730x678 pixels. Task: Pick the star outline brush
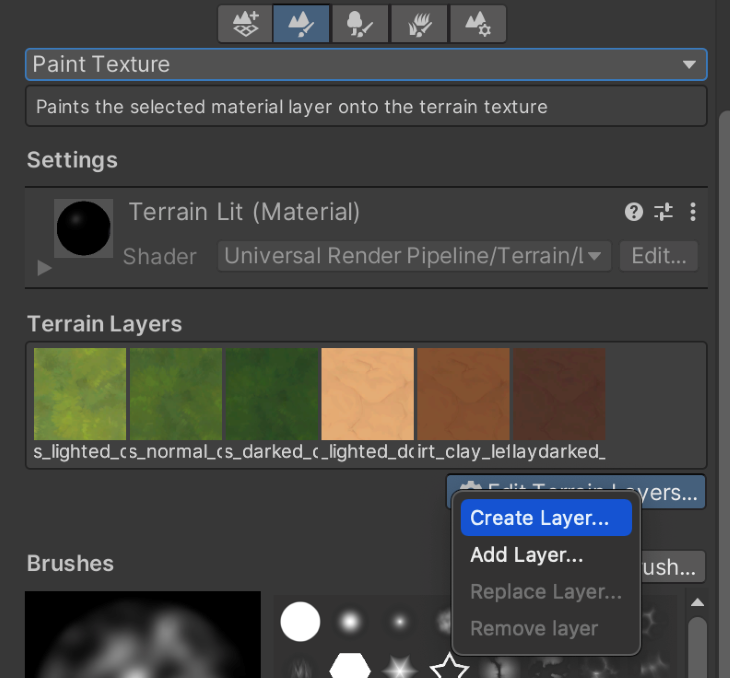449,665
